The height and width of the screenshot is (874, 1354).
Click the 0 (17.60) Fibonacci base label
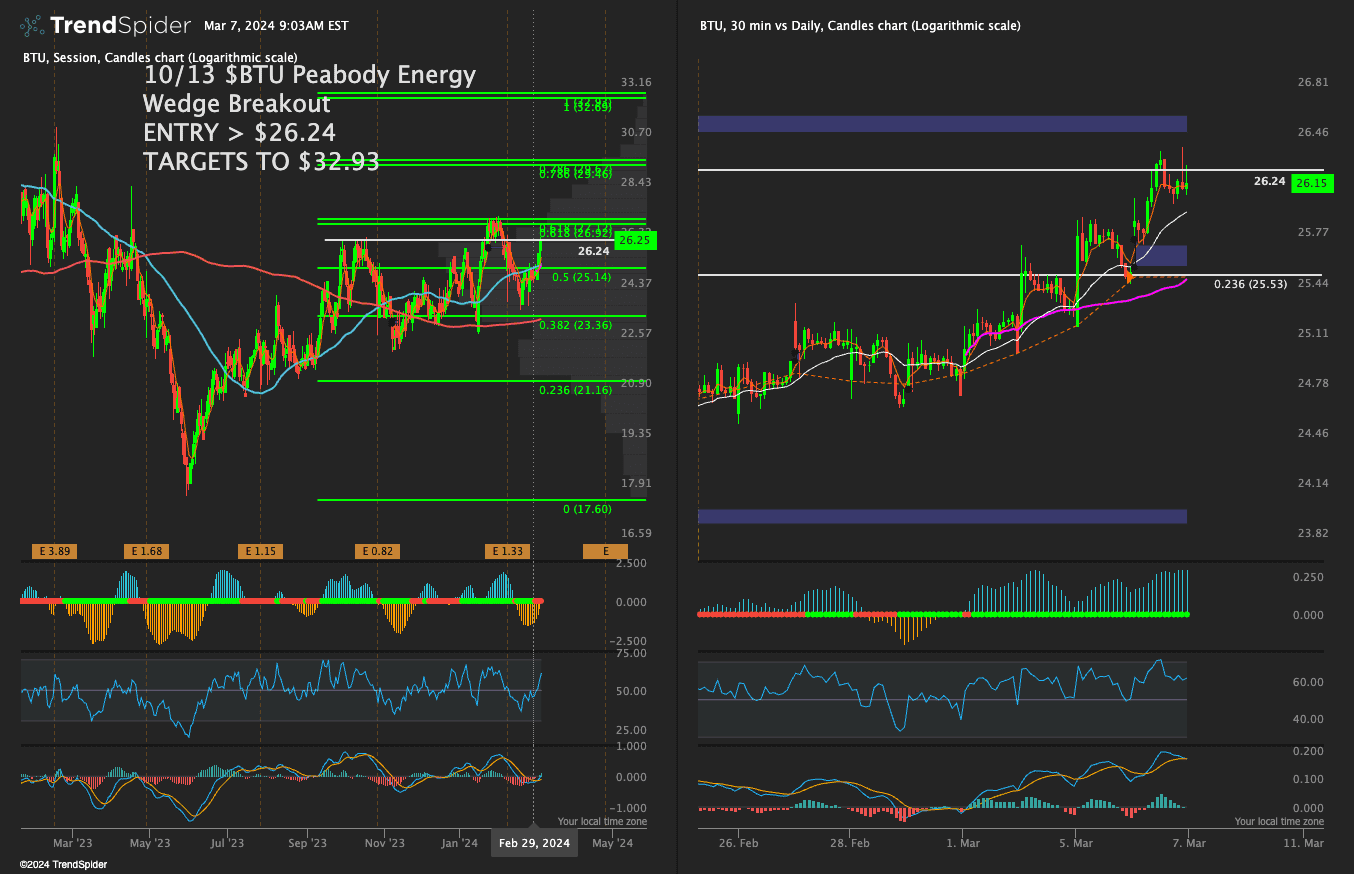pos(587,509)
